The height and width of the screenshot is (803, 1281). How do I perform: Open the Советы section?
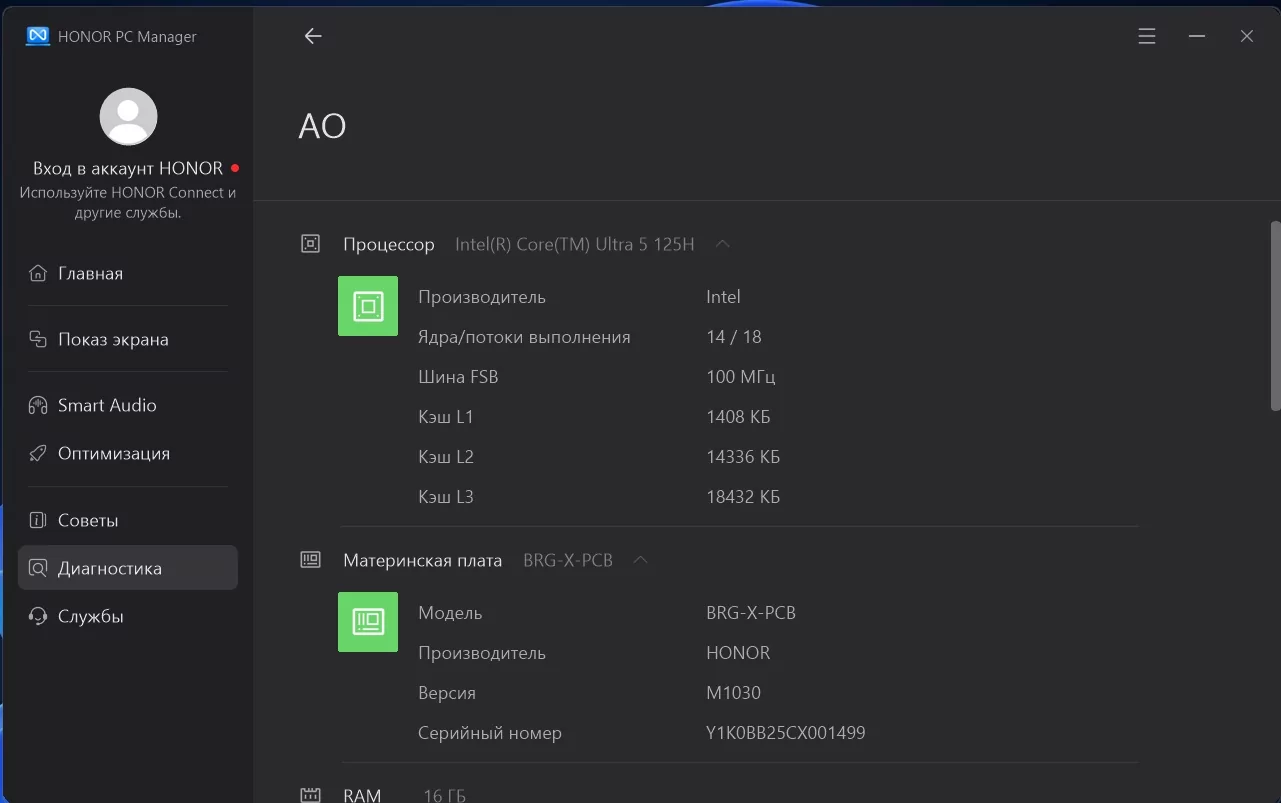[88, 520]
